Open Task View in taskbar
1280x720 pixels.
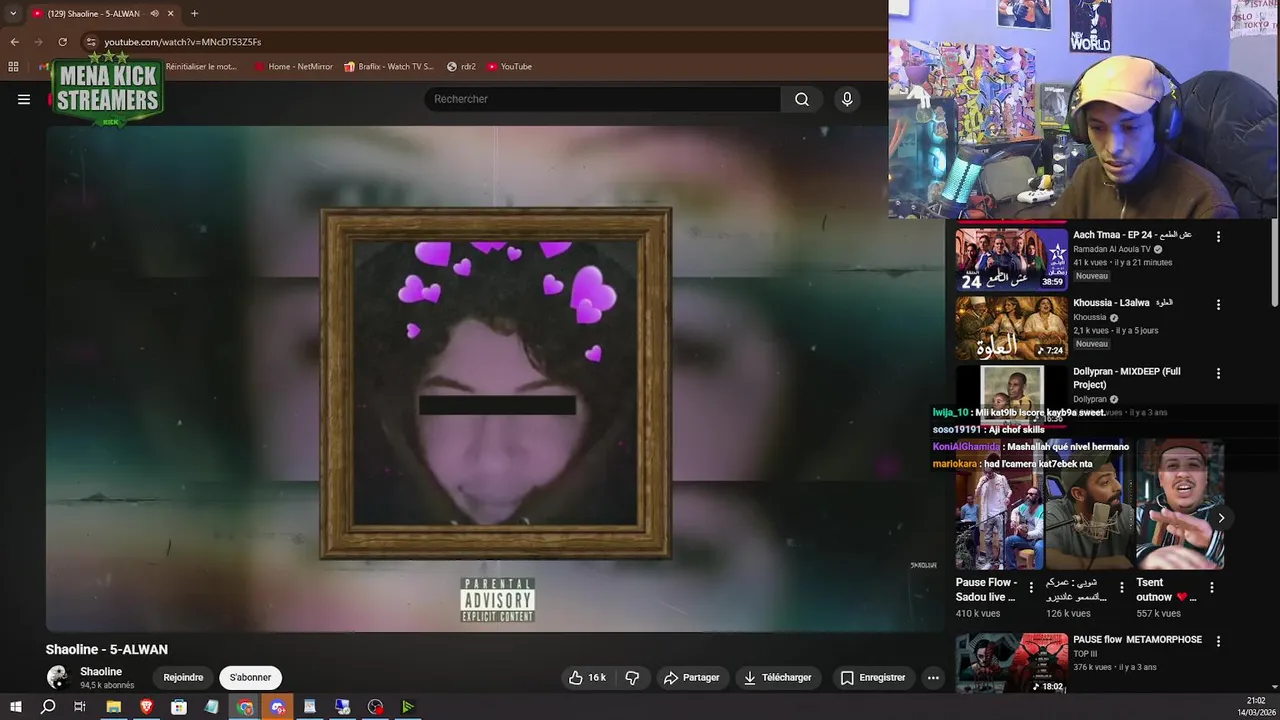point(80,707)
